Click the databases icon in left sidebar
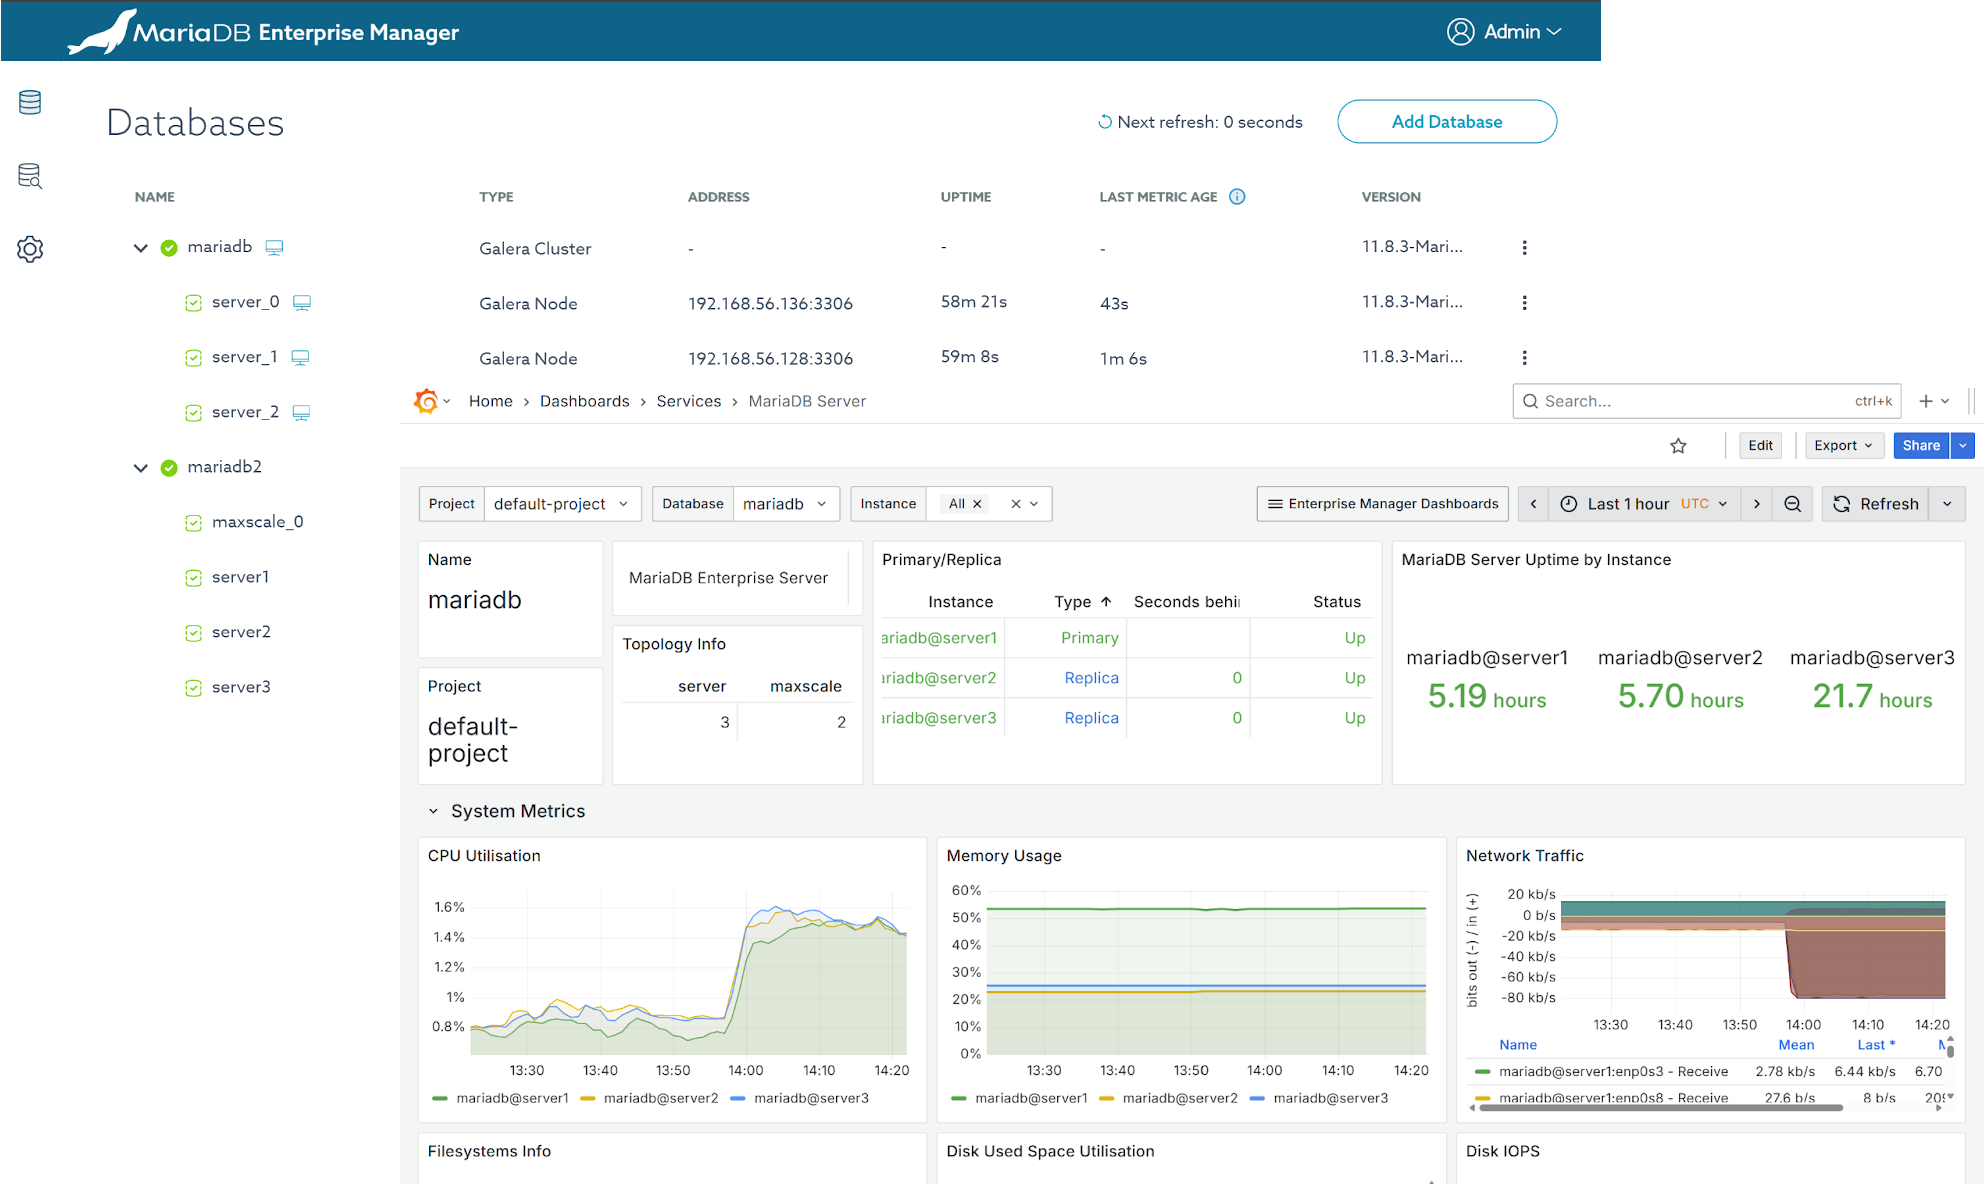 coord(30,102)
